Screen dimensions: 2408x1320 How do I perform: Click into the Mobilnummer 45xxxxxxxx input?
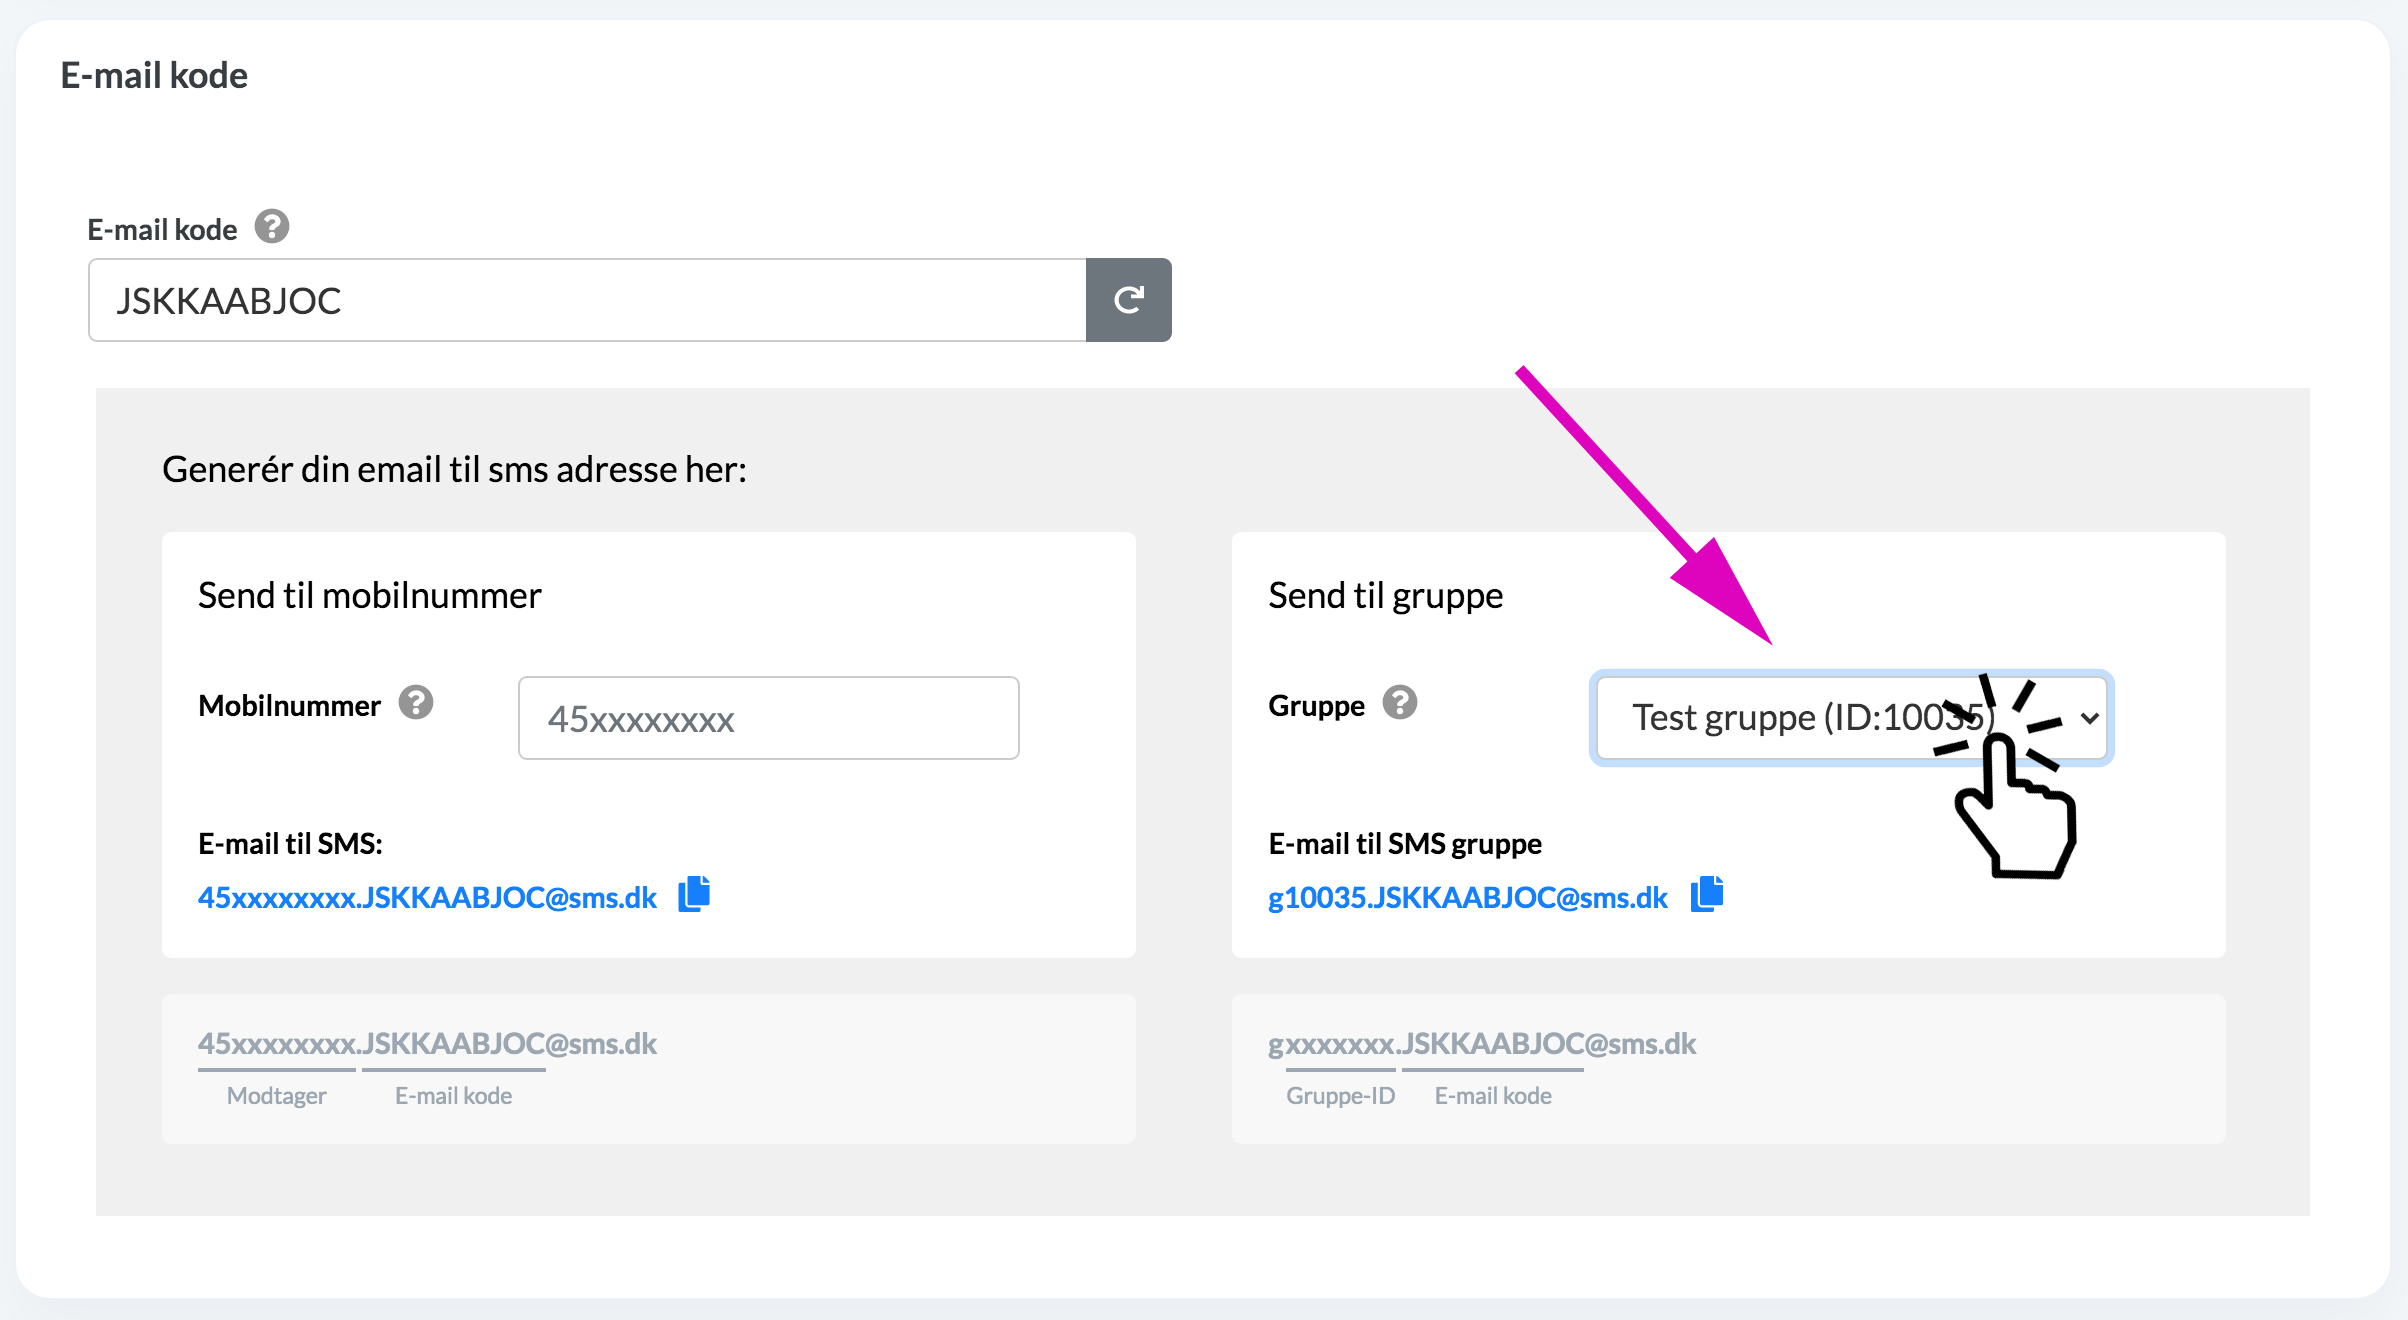[x=768, y=718]
